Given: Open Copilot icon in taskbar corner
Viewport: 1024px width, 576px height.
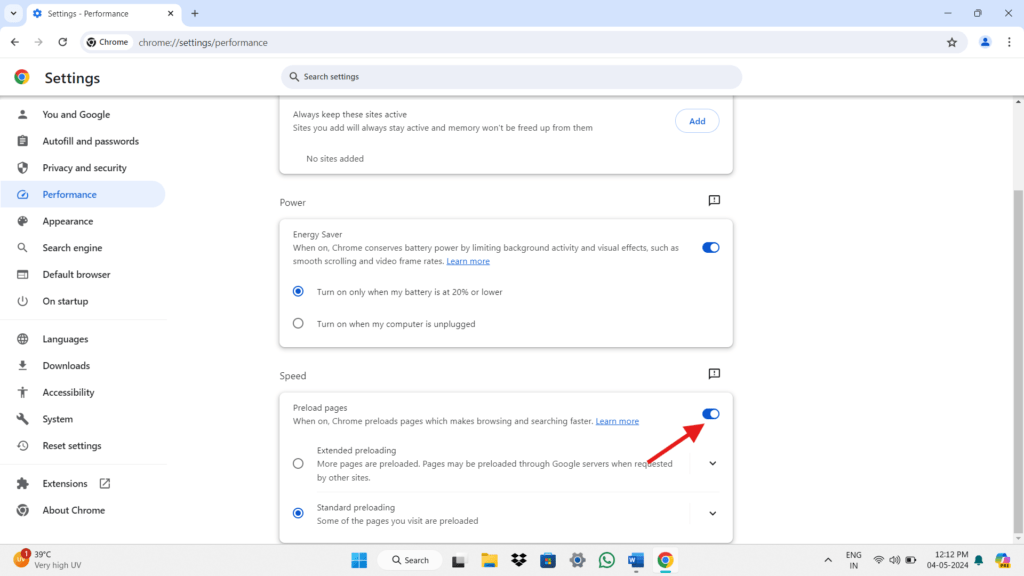Looking at the screenshot, I should (1002, 560).
